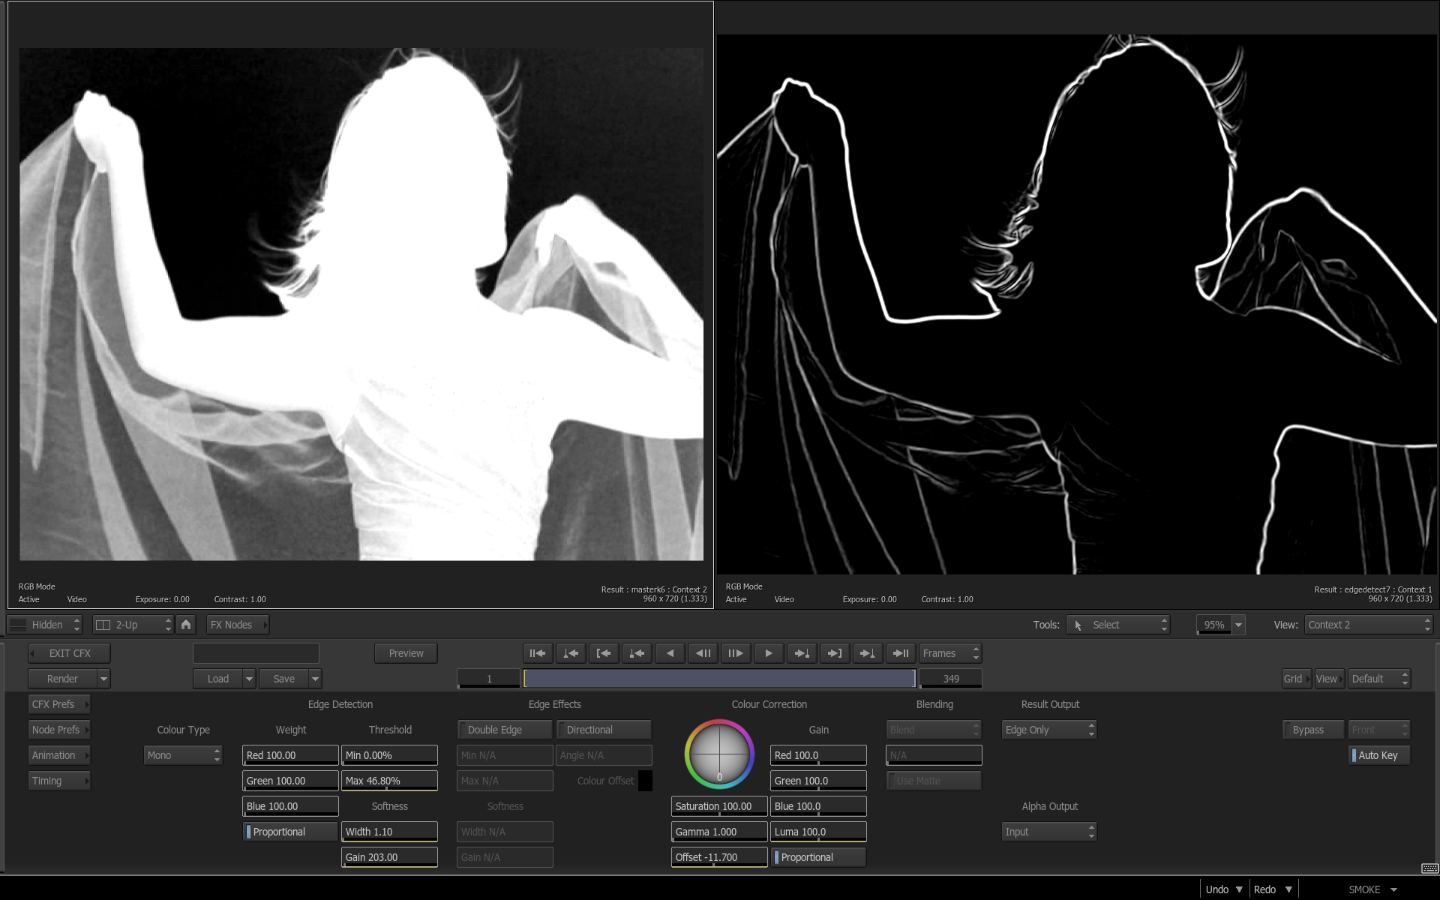Click the Preview button
This screenshot has width=1440, height=900.
[406, 653]
